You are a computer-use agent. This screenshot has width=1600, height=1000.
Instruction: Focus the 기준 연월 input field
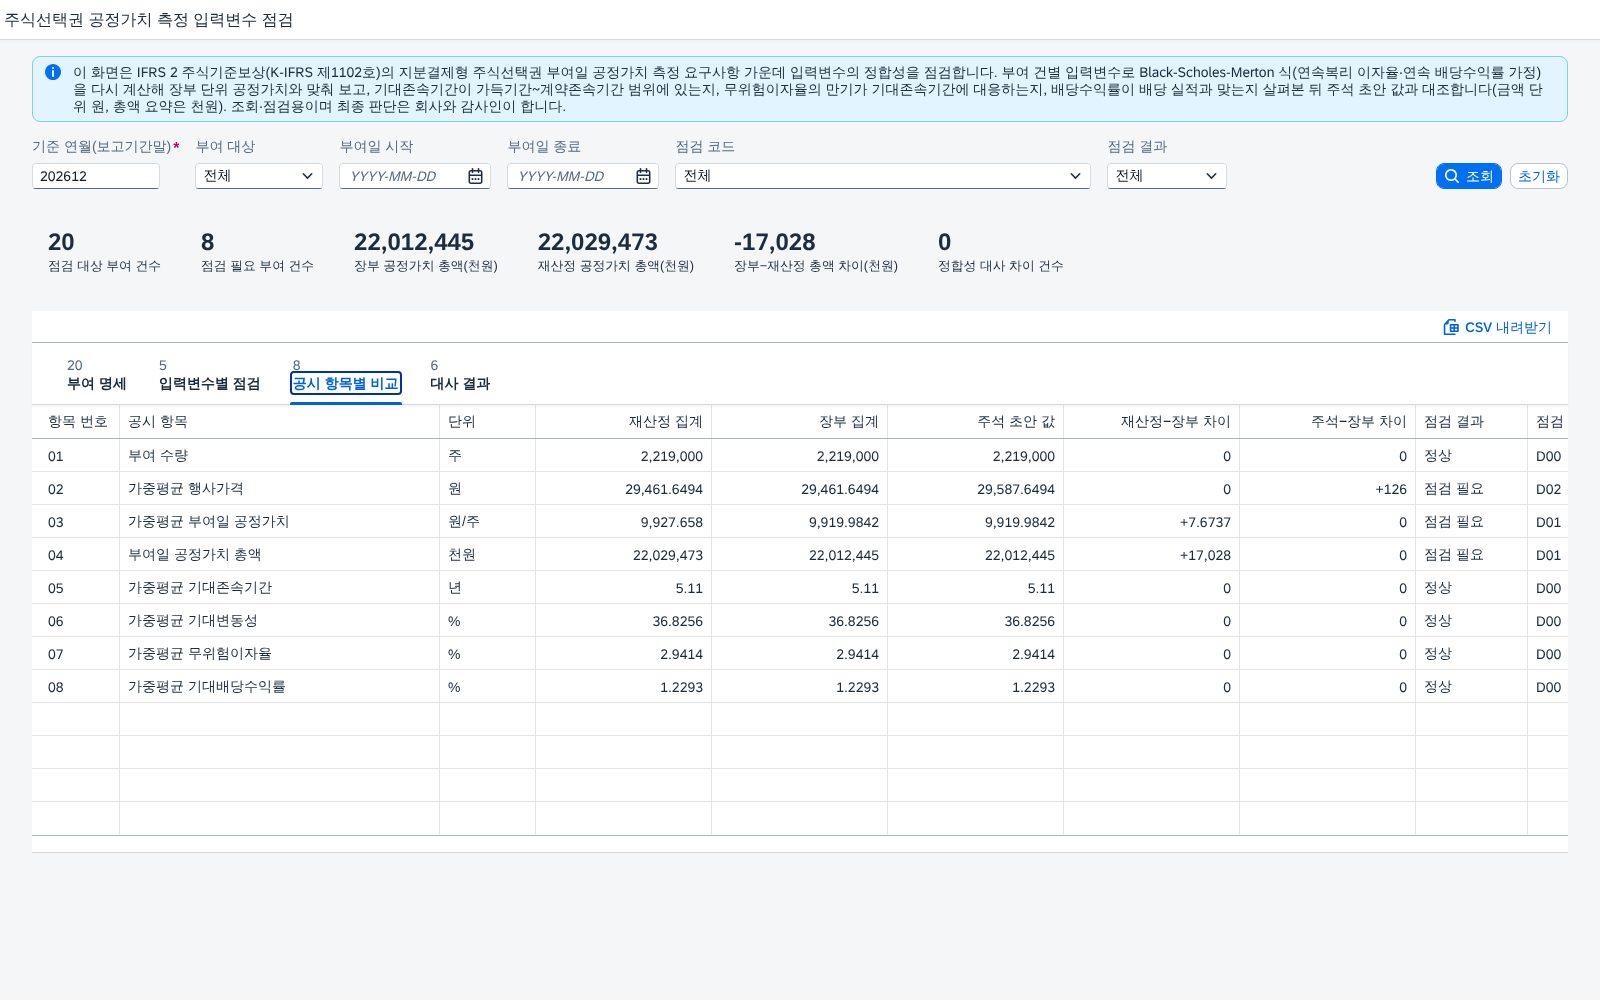pos(96,176)
